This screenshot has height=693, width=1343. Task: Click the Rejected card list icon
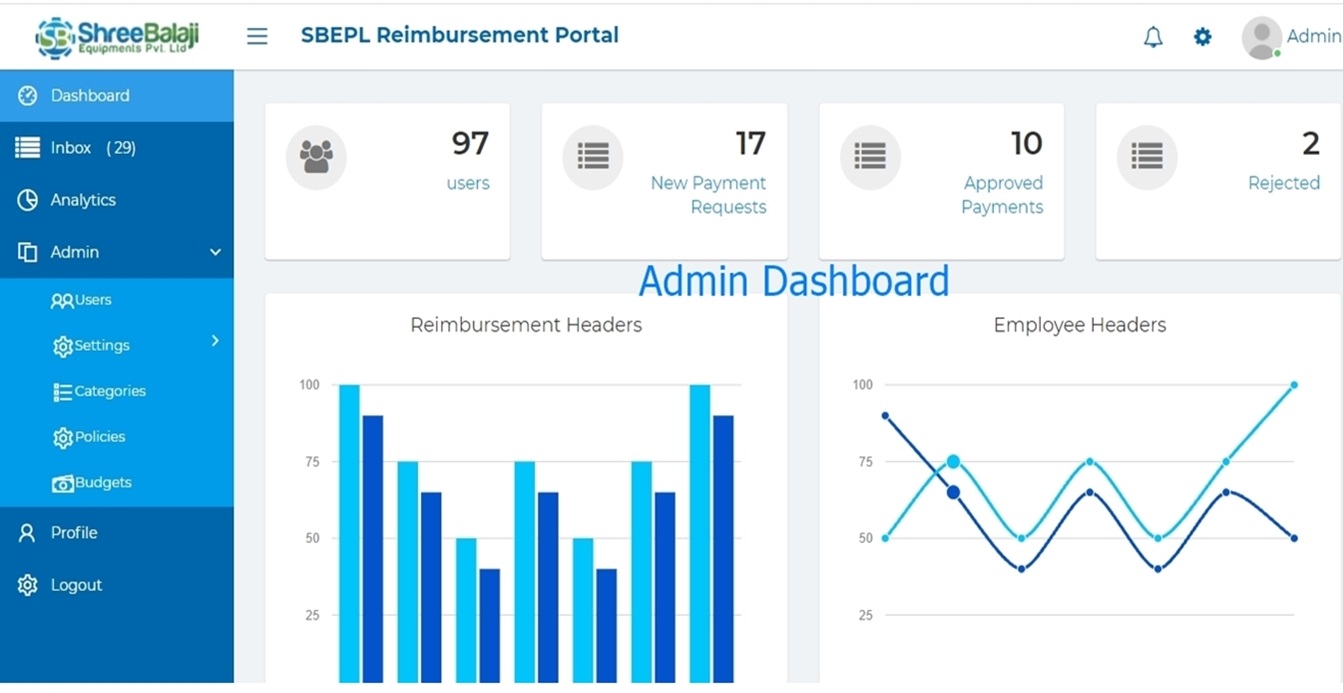tap(1147, 157)
